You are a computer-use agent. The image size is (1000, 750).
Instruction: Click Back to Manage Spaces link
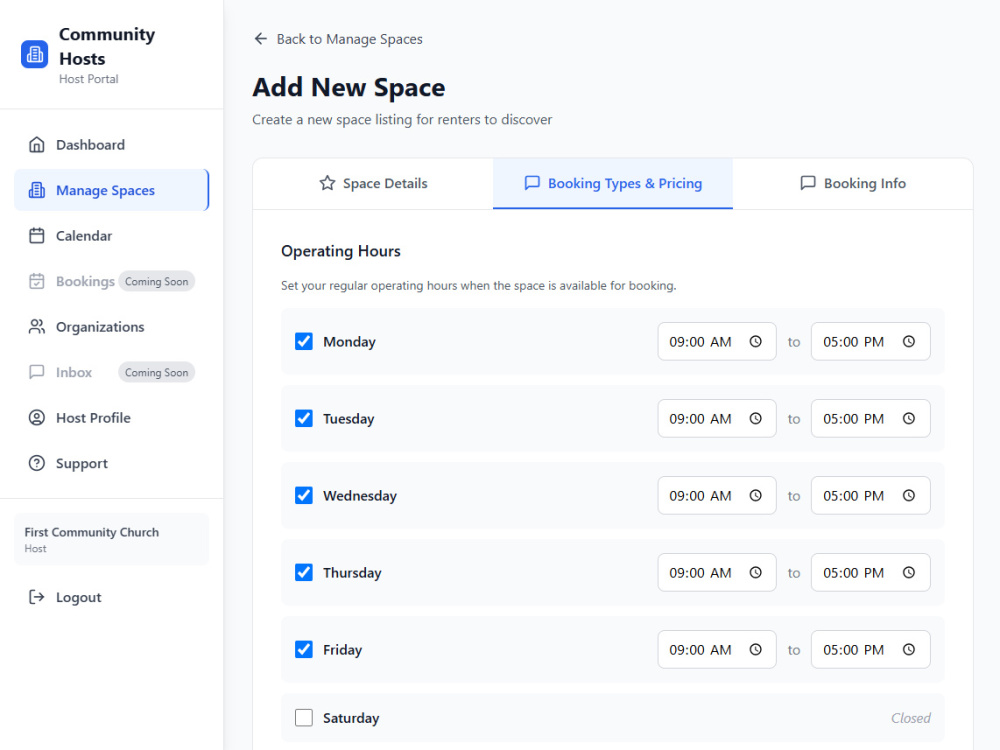(338, 39)
